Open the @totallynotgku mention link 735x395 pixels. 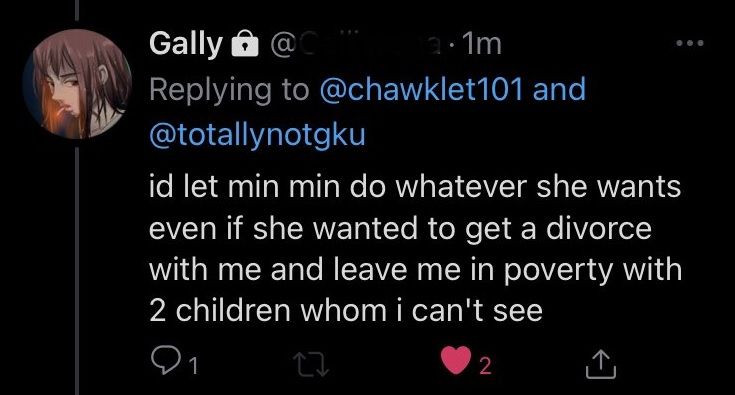pos(257,135)
